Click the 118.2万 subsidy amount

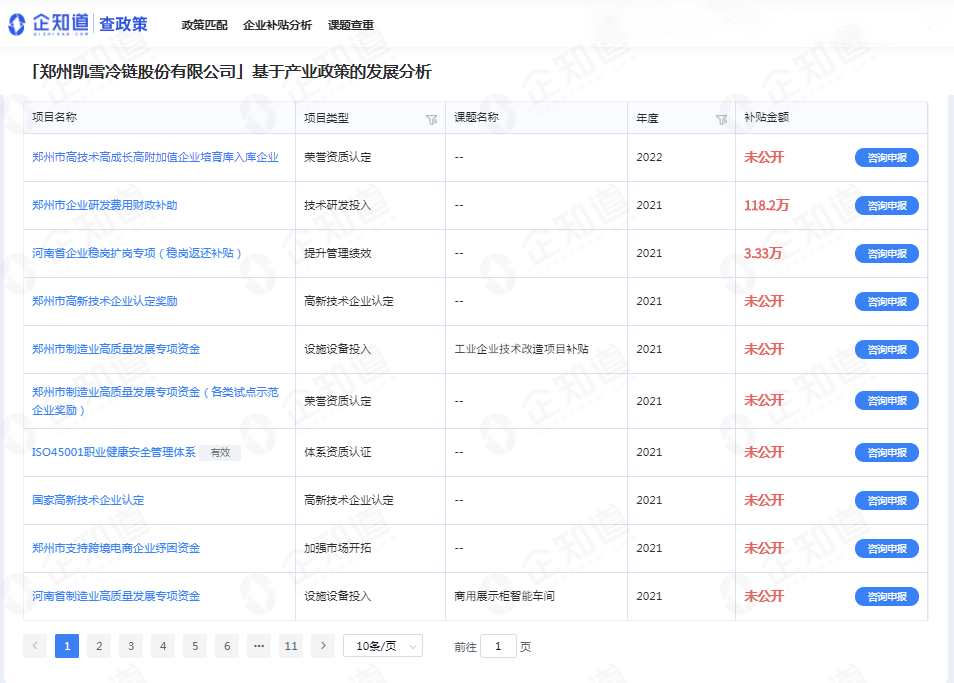[x=767, y=205]
